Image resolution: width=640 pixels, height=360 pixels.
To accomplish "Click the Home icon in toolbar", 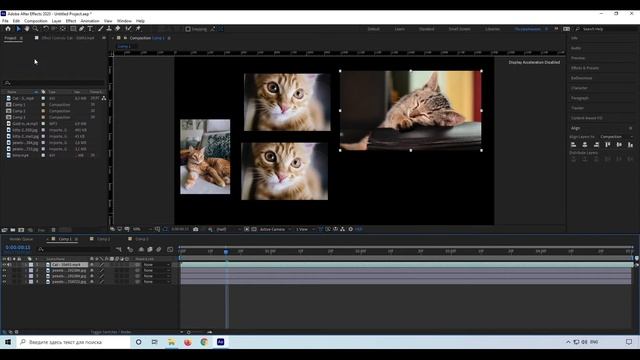I will click(x=8, y=29).
